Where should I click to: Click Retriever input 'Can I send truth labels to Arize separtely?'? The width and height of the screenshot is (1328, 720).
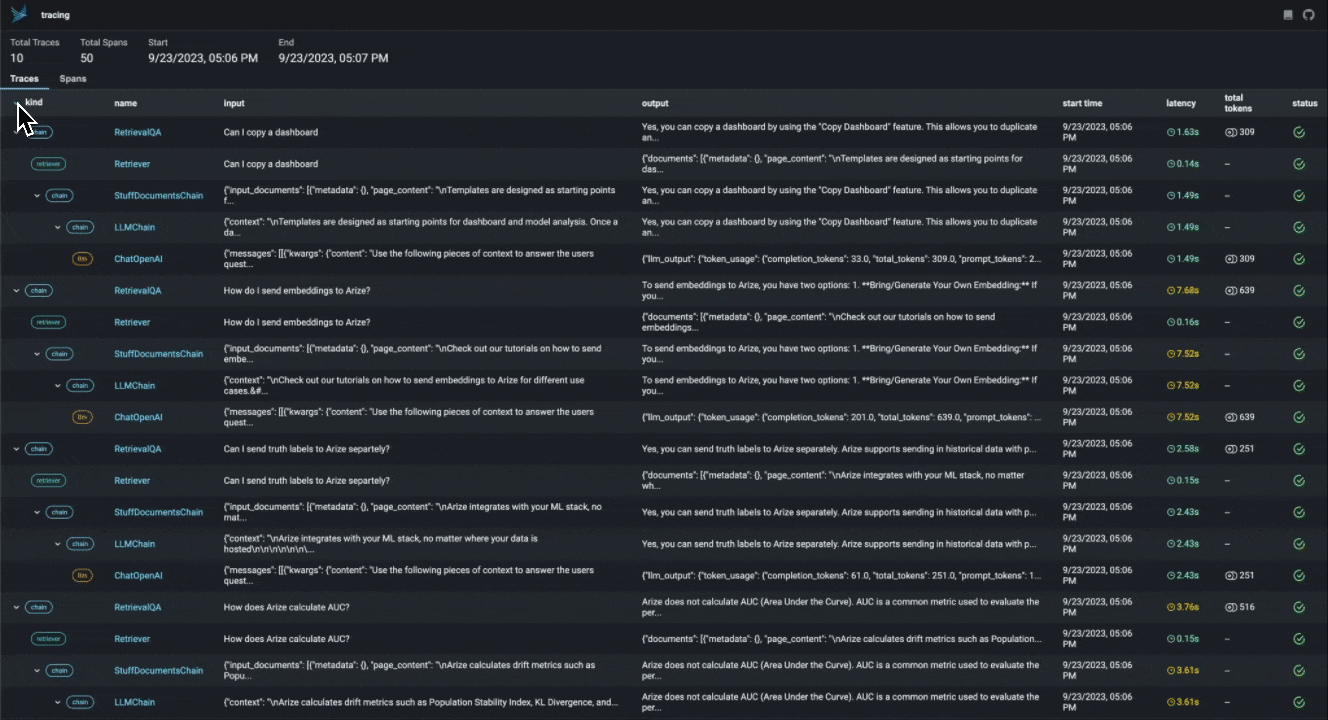point(307,481)
